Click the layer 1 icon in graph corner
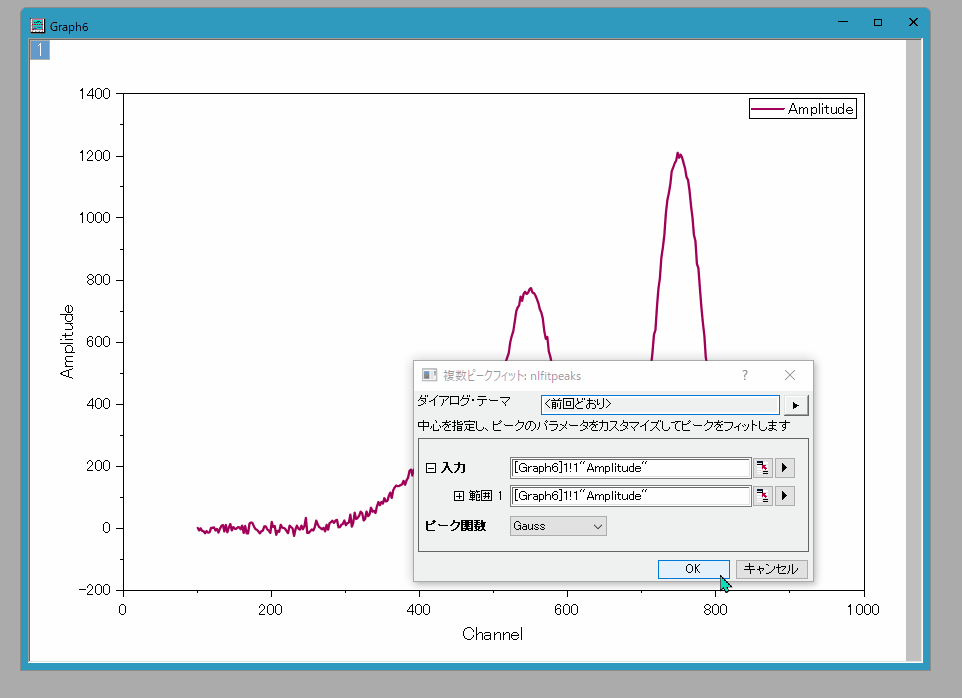 (x=39, y=50)
